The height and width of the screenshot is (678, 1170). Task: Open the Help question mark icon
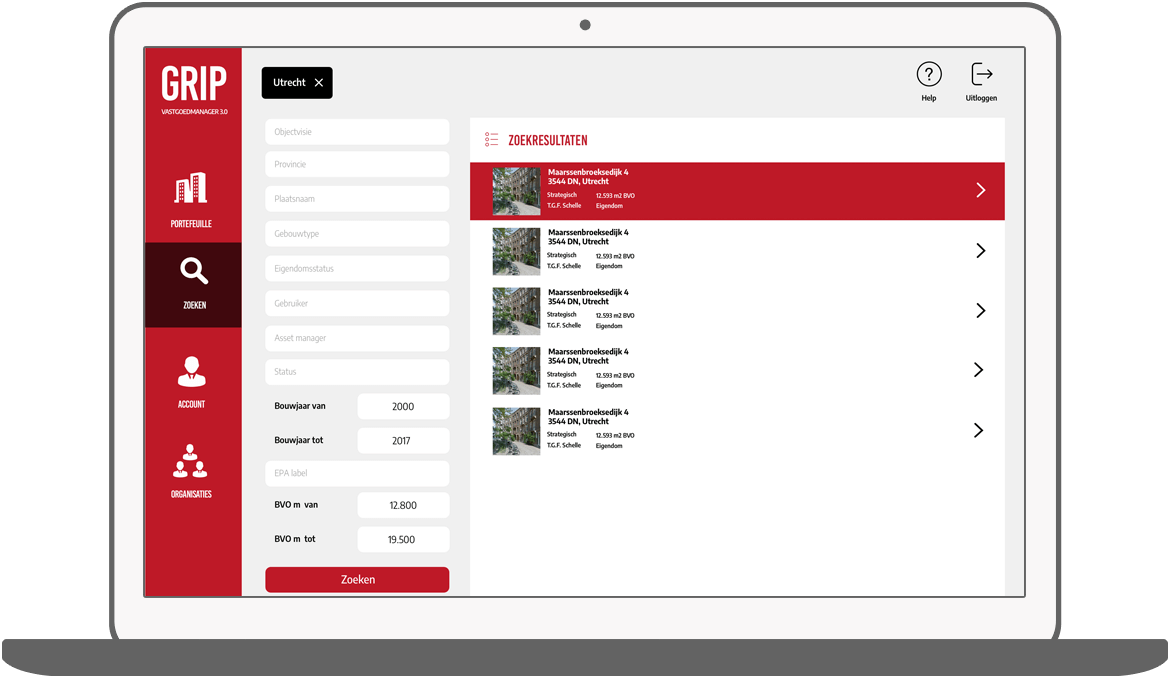[929, 74]
